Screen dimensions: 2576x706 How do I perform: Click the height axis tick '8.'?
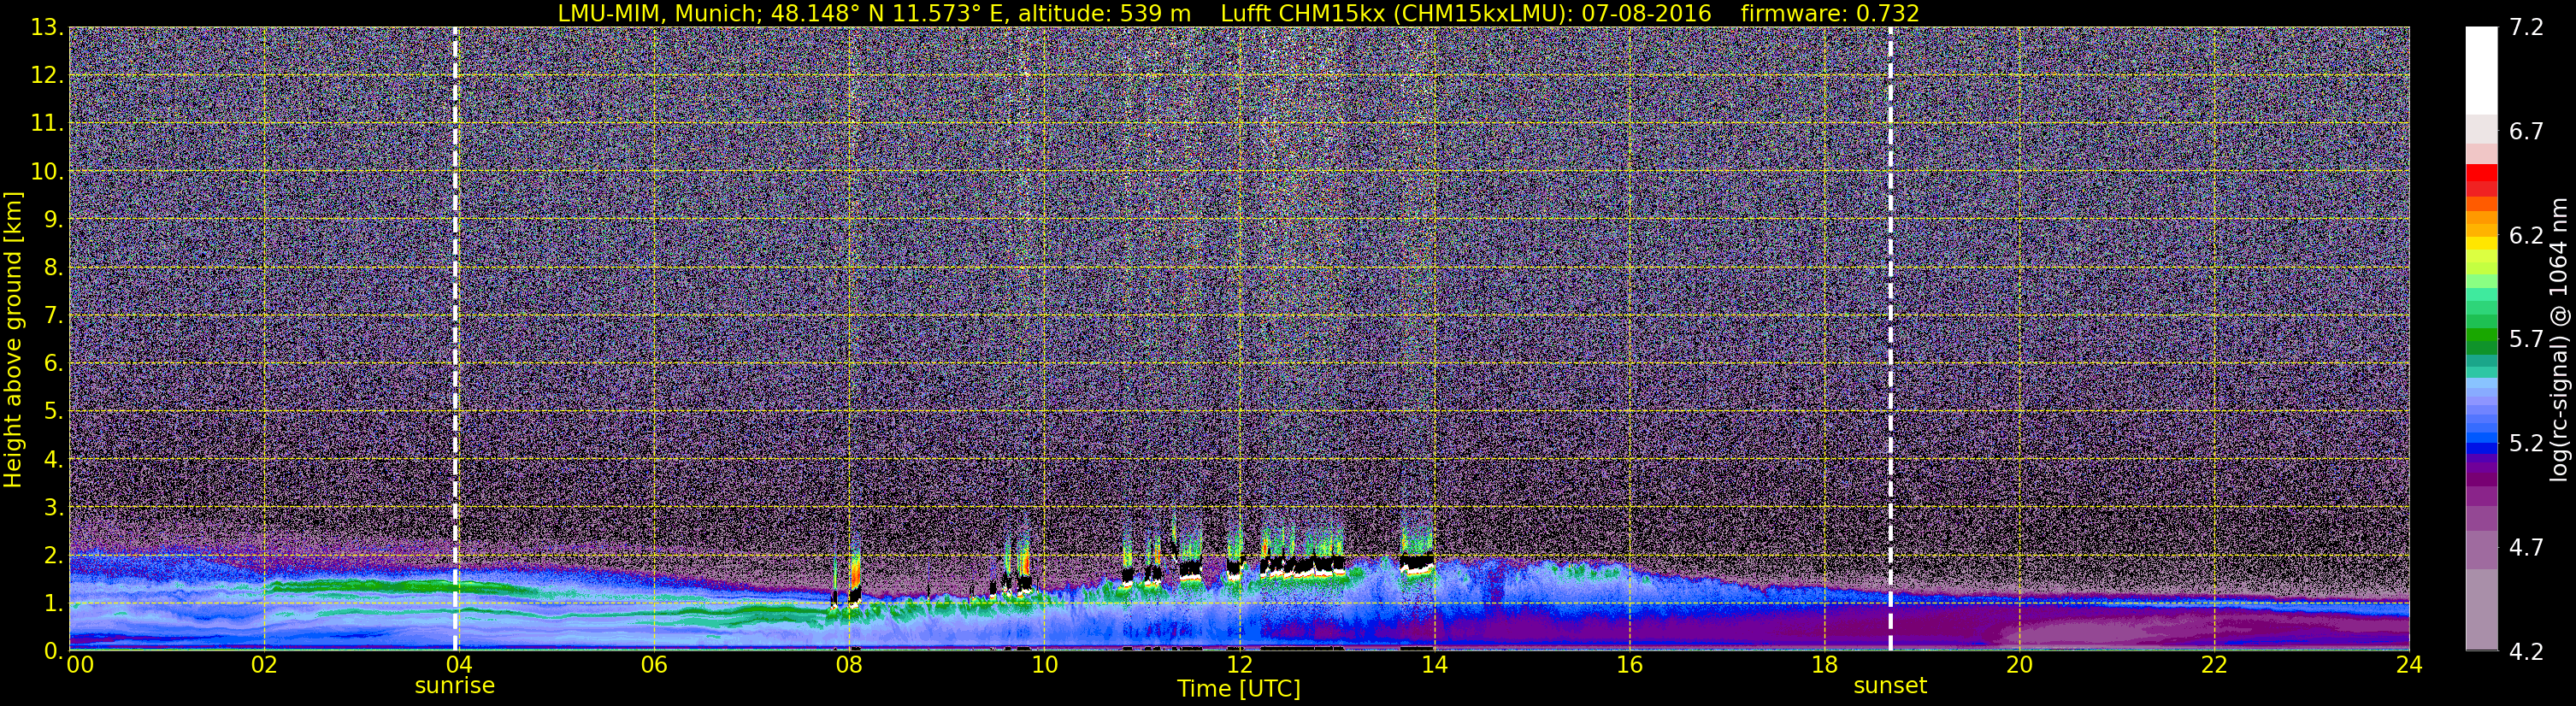54,267
